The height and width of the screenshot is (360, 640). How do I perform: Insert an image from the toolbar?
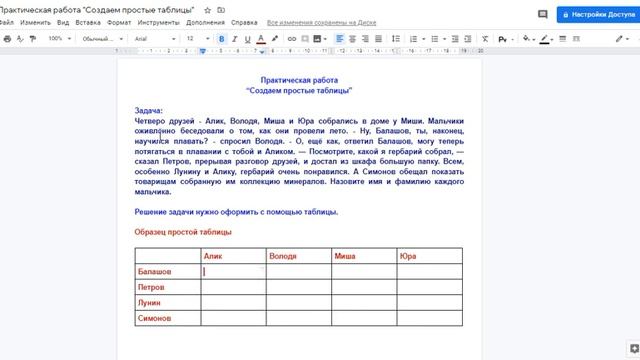(x=317, y=39)
